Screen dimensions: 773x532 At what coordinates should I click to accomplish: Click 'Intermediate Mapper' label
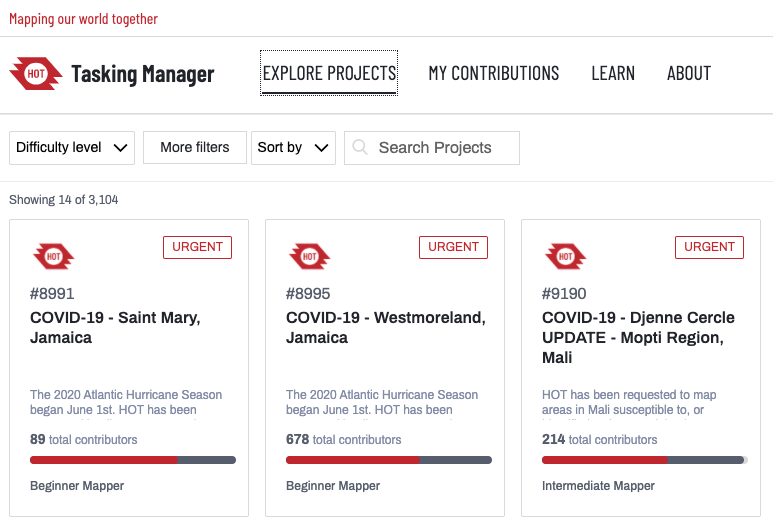coord(598,486)
